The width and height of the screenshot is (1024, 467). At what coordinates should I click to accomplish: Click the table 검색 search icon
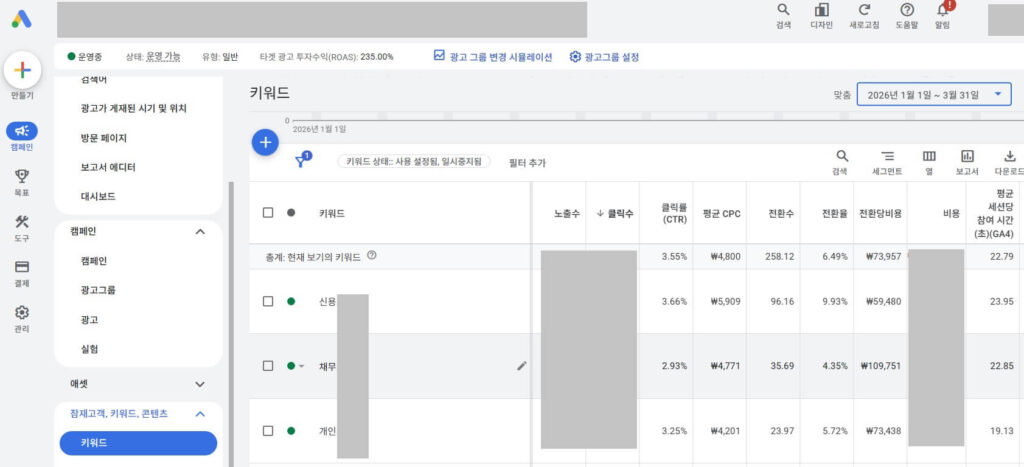(842, 156)
